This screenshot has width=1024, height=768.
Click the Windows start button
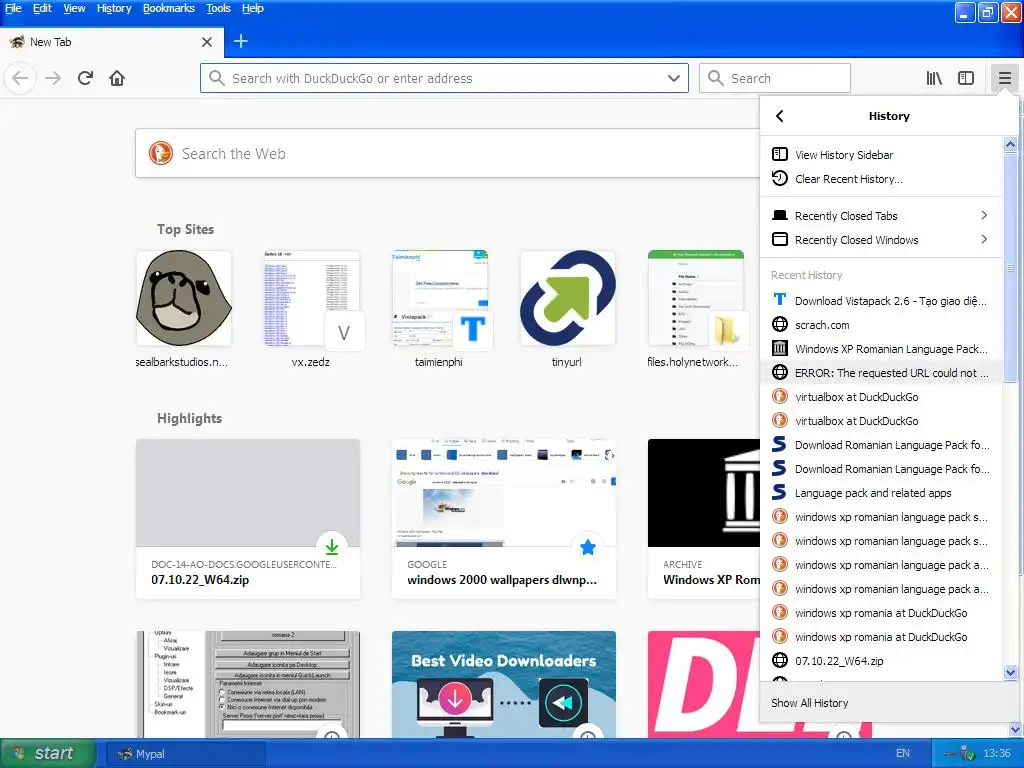pyautogui.click(x=48, y=753)
